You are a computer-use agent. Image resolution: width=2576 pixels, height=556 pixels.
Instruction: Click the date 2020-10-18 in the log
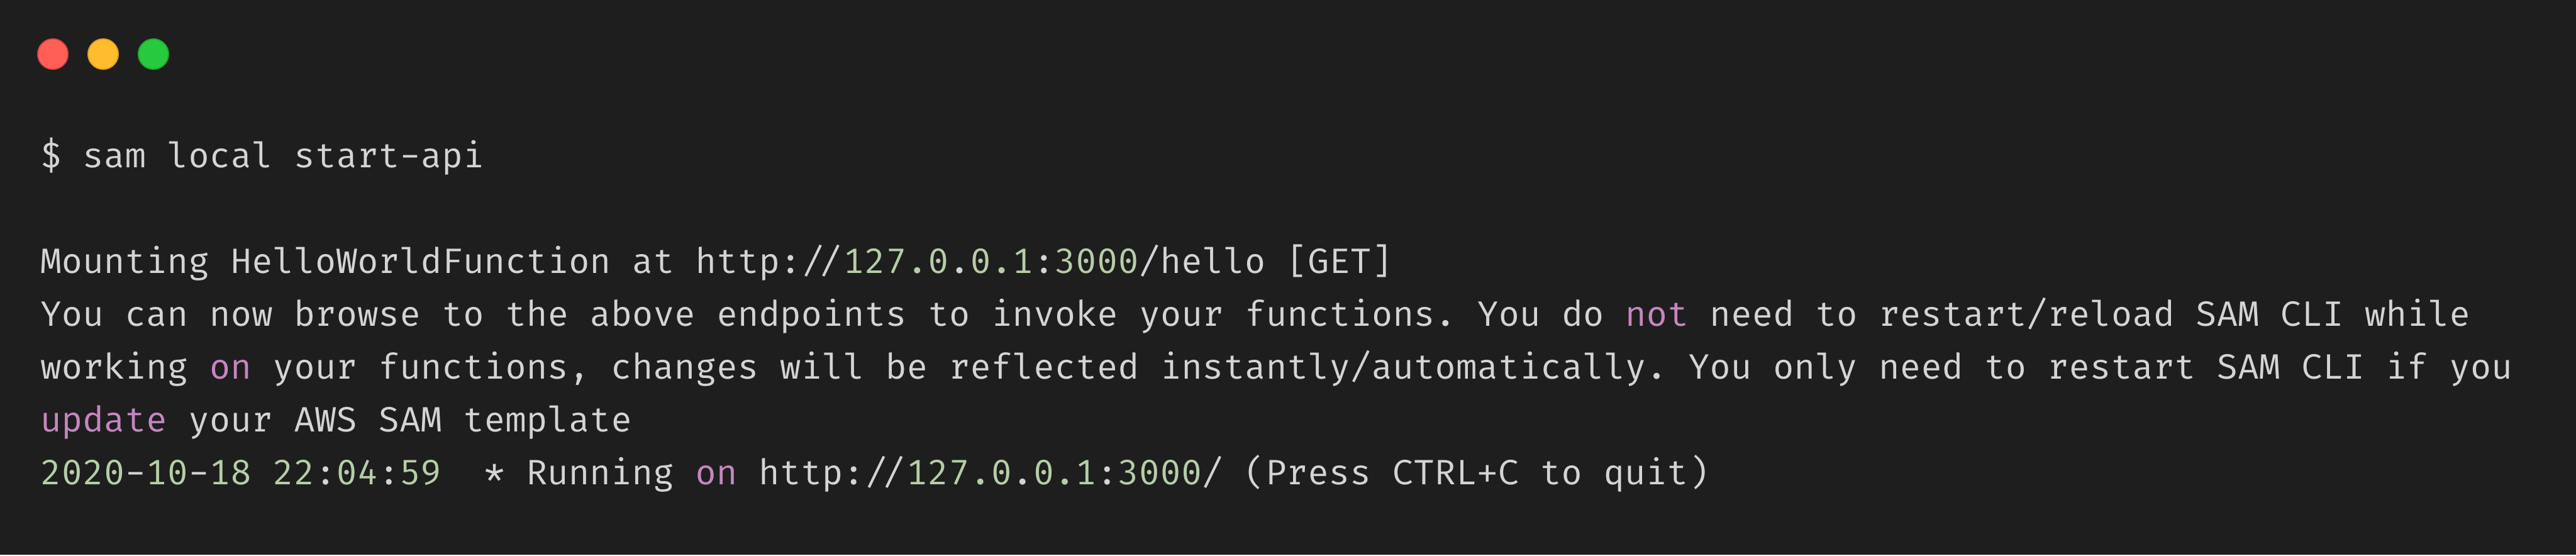click(x=146, y=473)
